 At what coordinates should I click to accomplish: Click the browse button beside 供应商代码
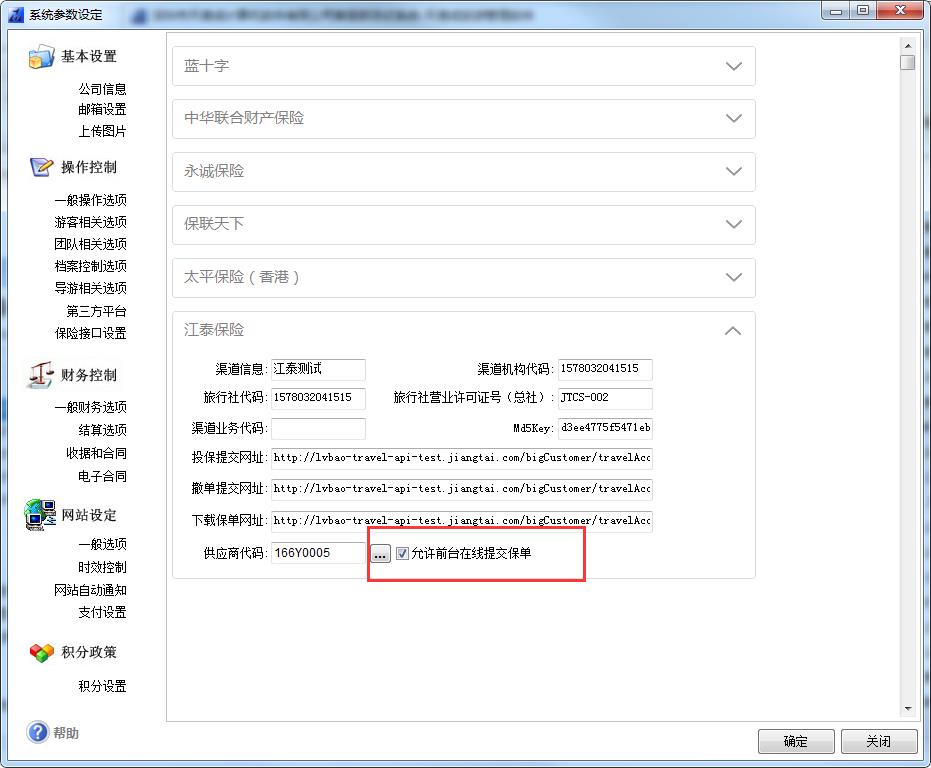(380, 554)
